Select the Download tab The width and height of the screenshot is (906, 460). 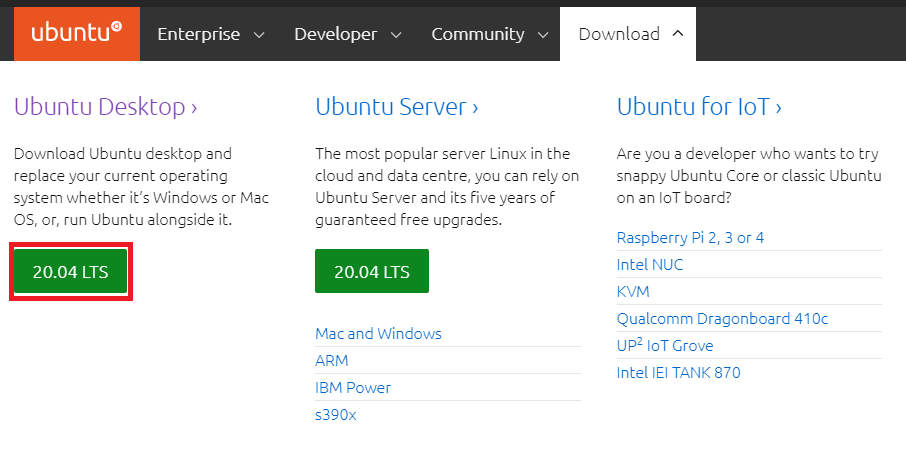click(628, 34)
